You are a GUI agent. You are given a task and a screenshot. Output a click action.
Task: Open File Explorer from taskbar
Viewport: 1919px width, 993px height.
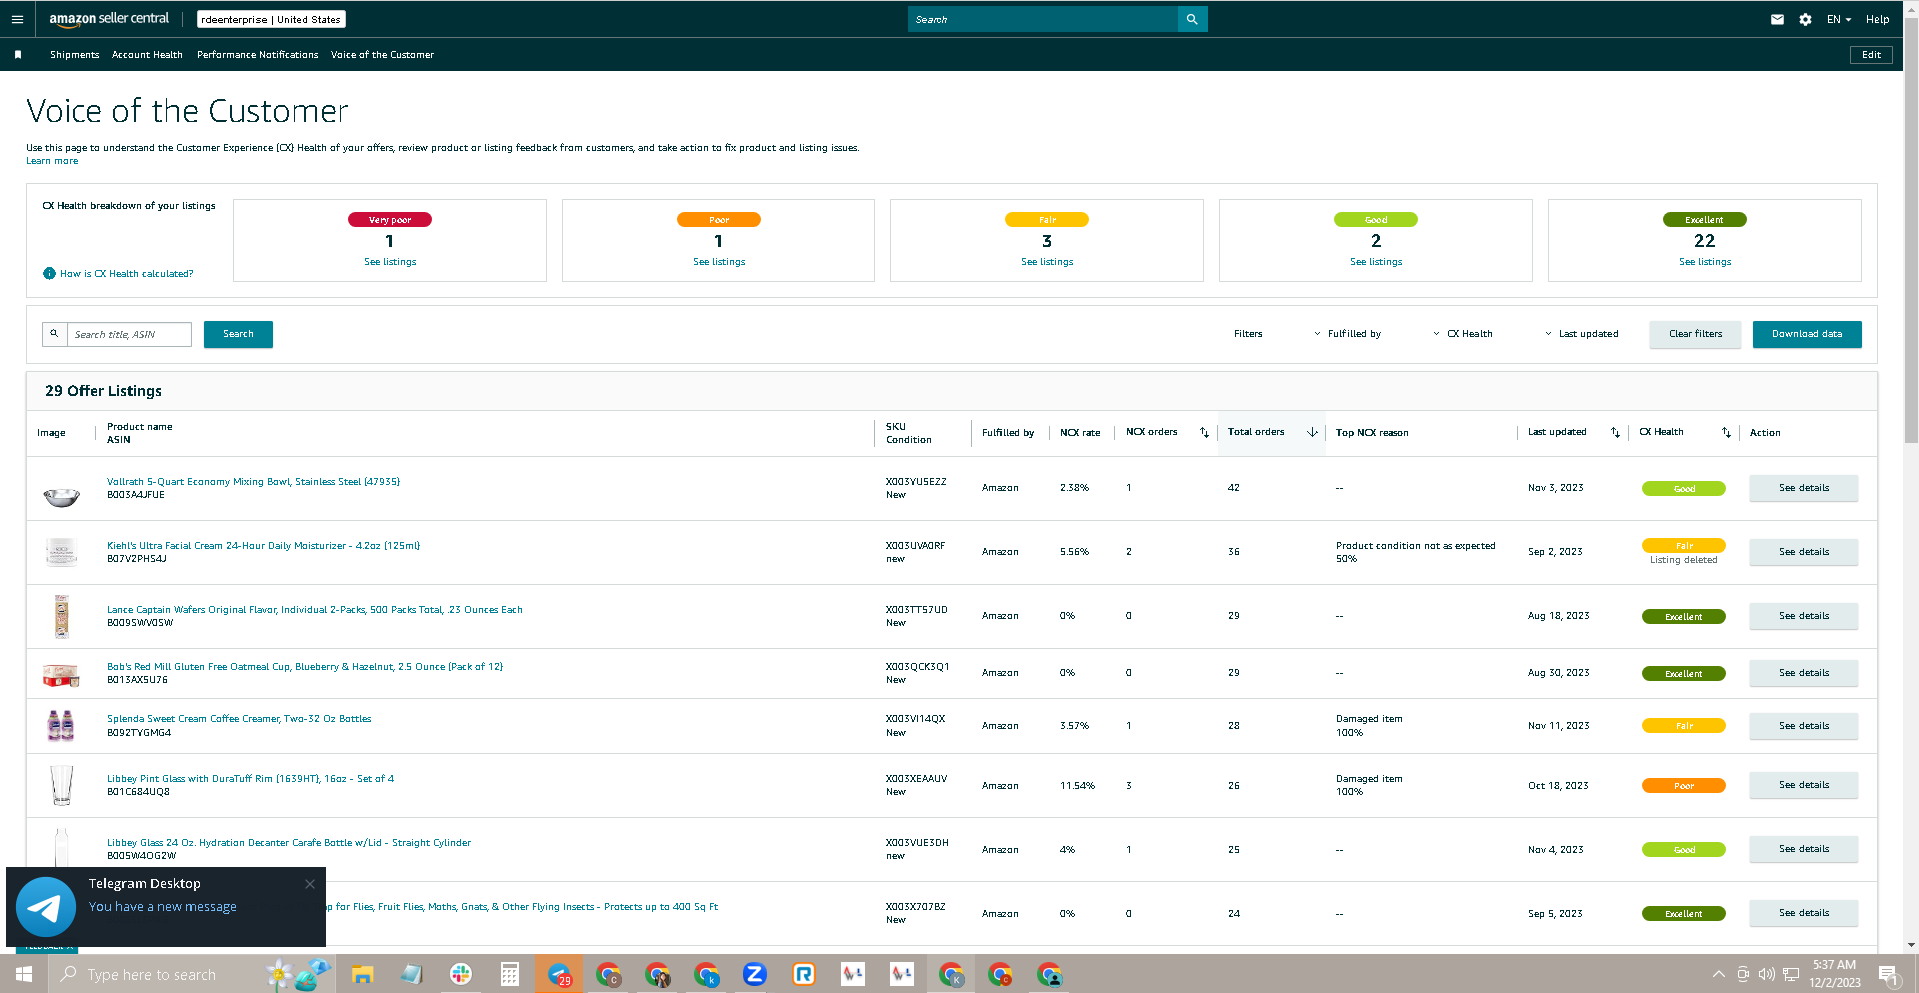click(x=362, y=974)
